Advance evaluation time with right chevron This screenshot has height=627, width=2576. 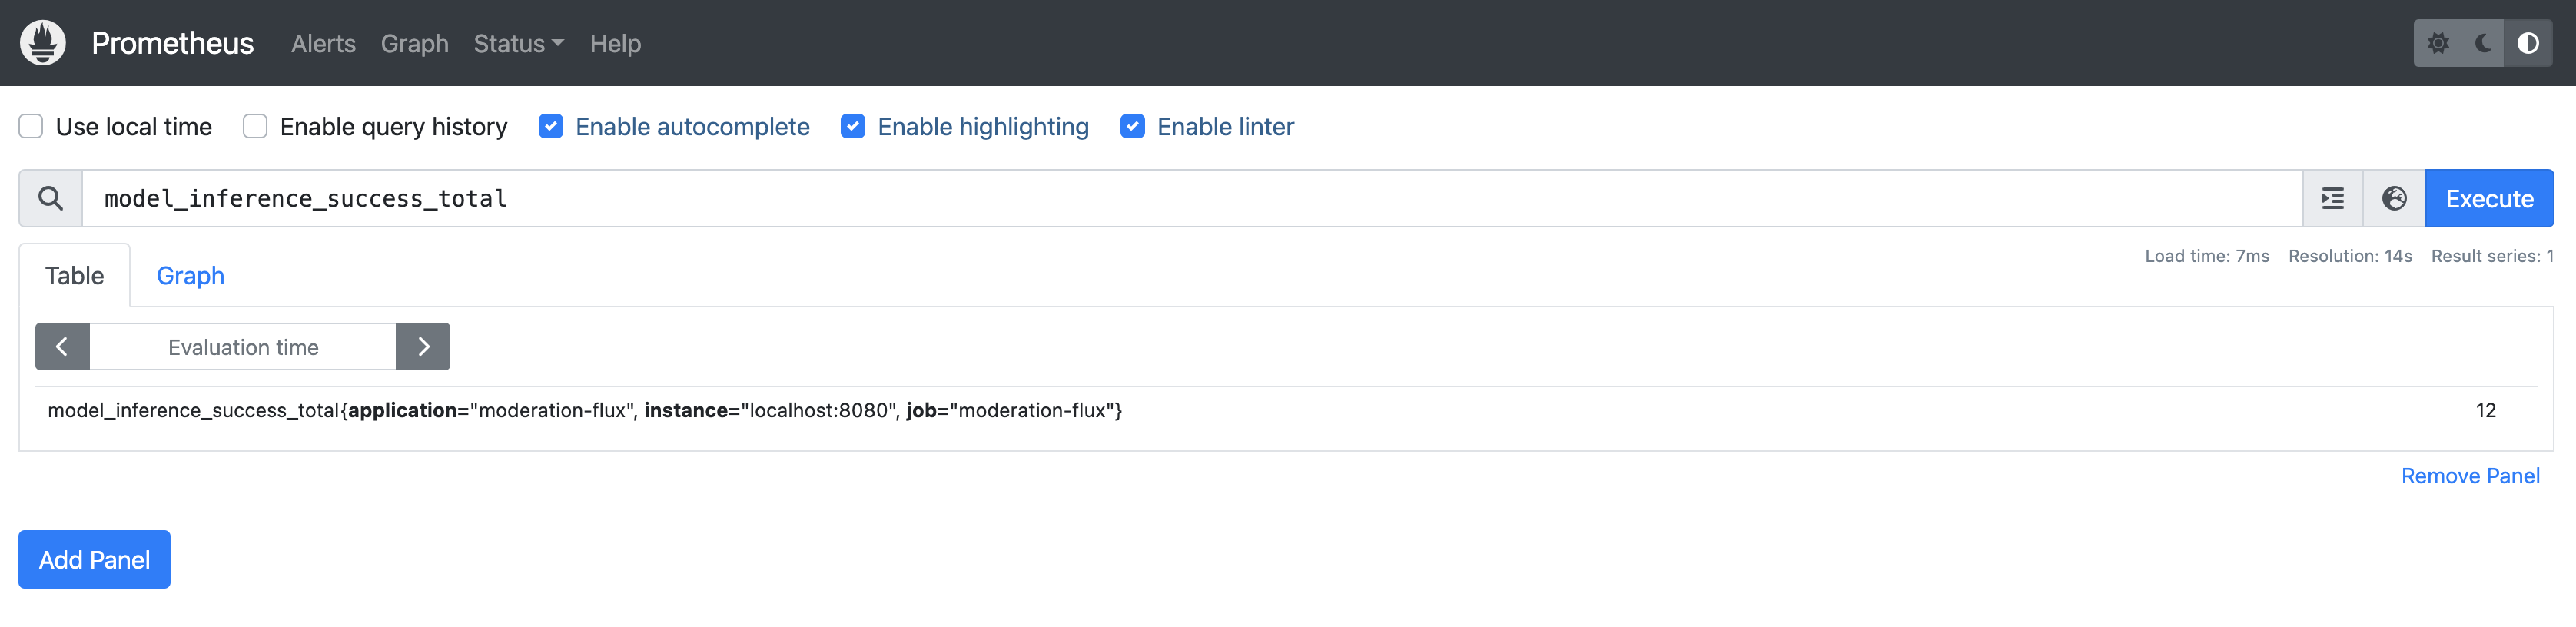point(423,346)
